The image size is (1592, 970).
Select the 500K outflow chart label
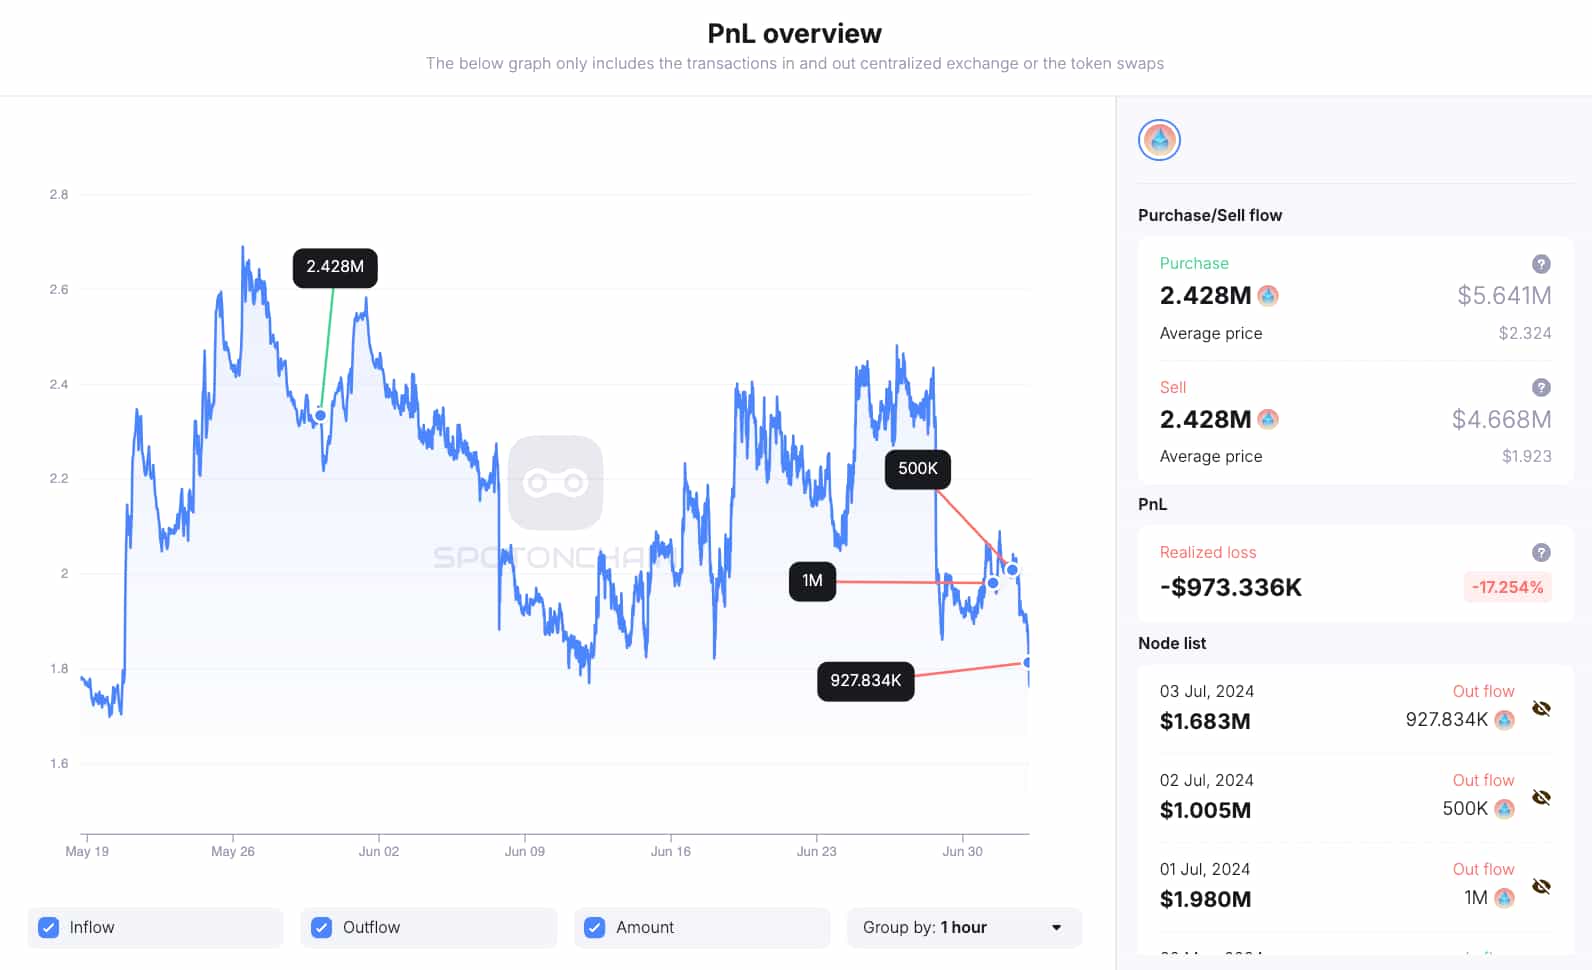(x=917, y=469)
